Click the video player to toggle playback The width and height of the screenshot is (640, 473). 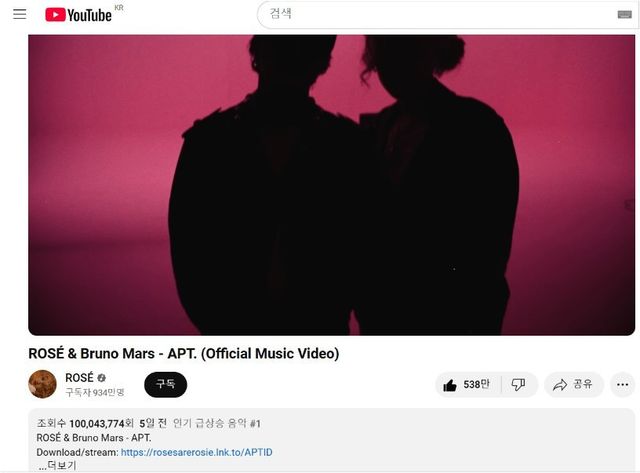[331, 185]
